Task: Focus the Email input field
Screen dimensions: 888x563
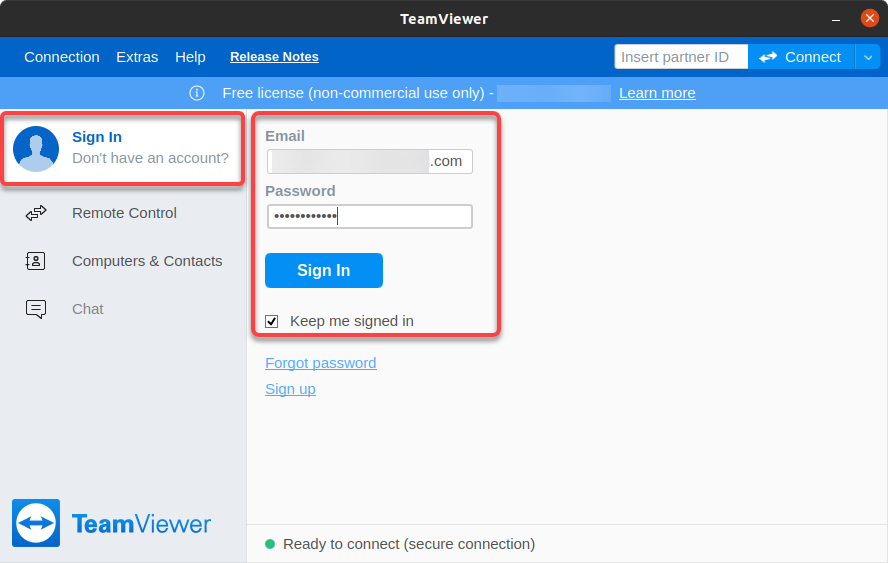Action: [370, 161]
